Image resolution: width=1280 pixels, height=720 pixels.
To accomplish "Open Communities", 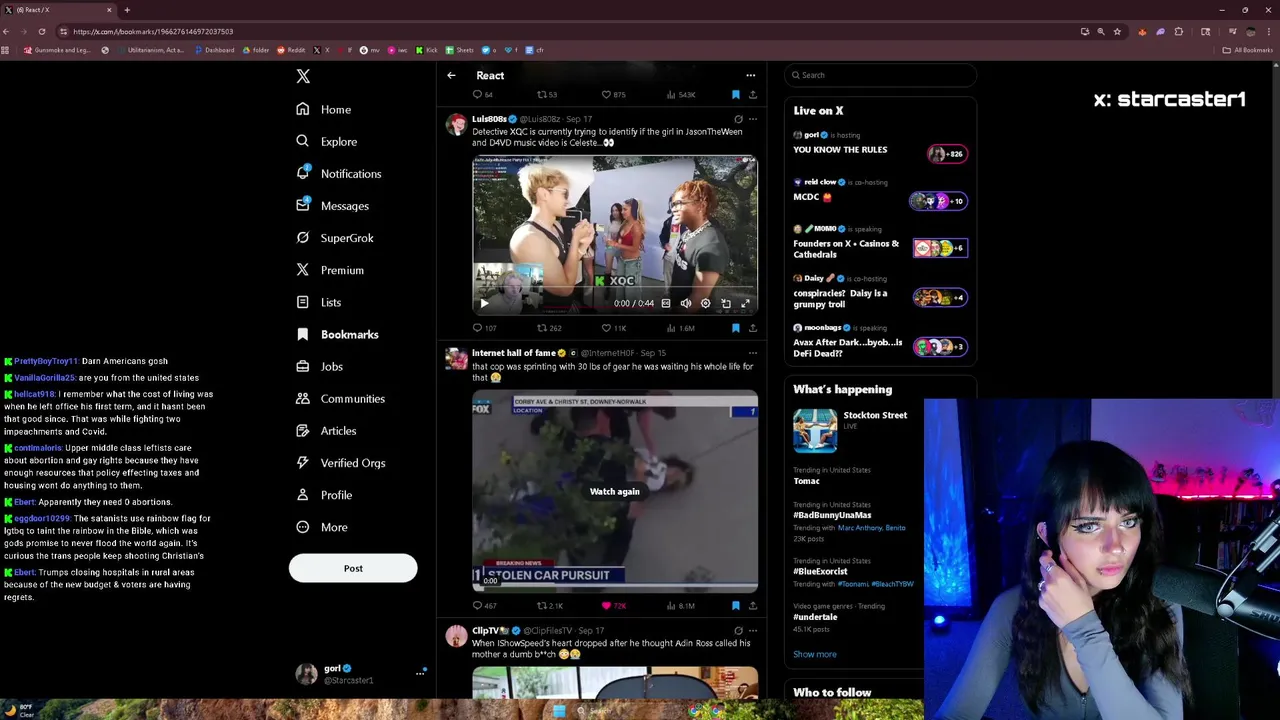I will point(340,398).
